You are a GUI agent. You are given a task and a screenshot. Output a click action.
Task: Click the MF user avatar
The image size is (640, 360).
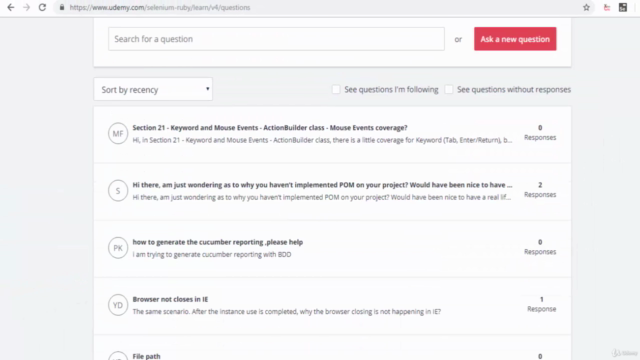pos(118,133)
